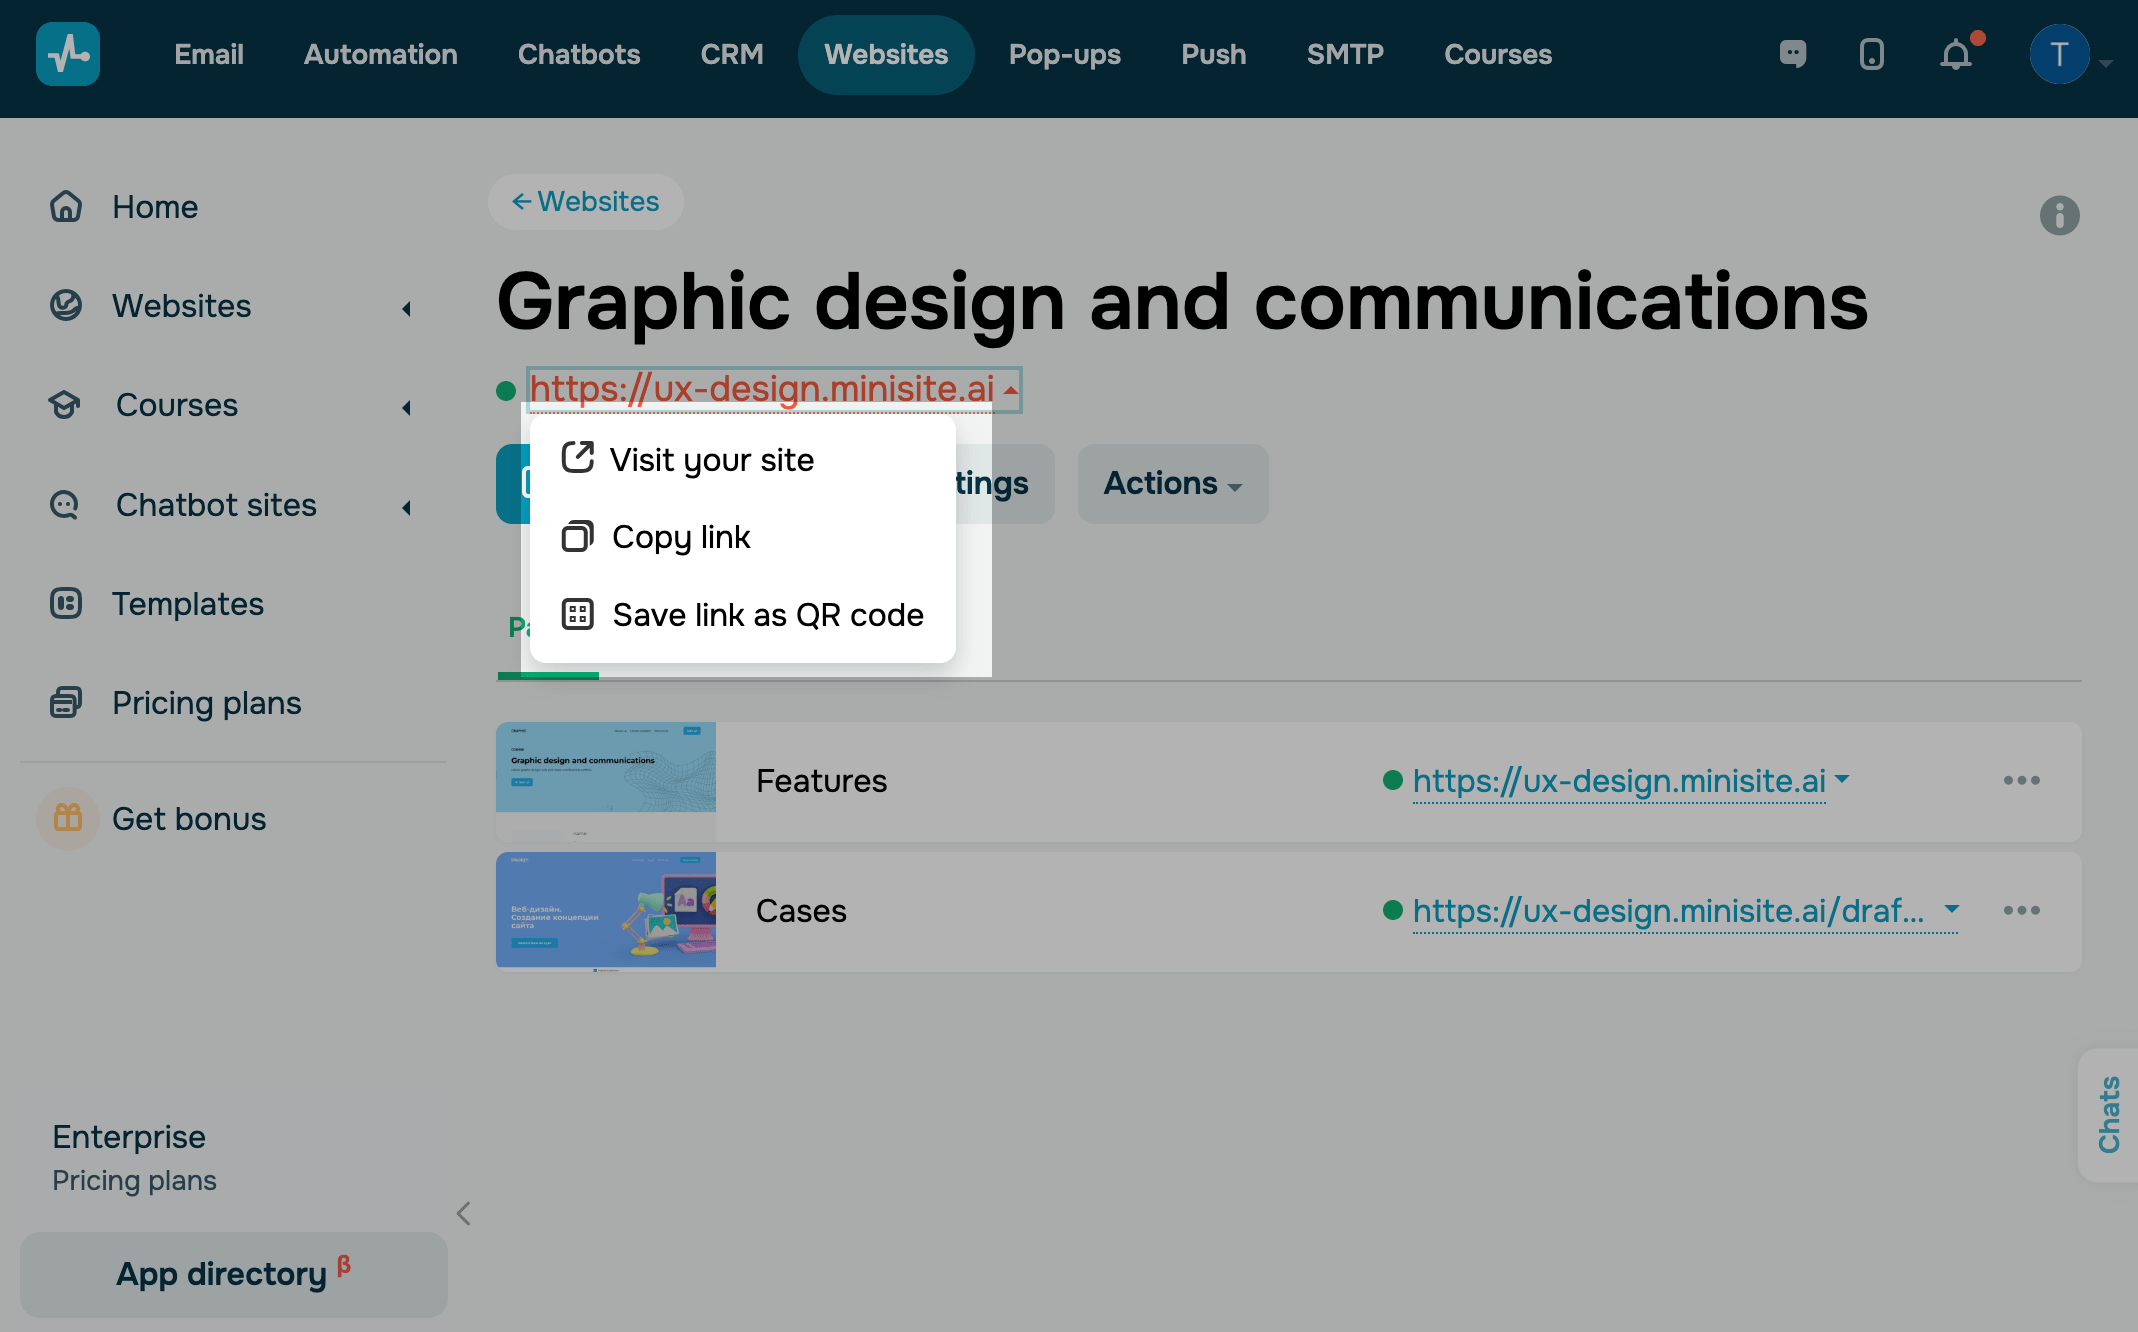Image resolution: width=2138 pixels, height=1332 pixels.
Task: Click the SendPulse logo icon
Action: coord(68,54)
